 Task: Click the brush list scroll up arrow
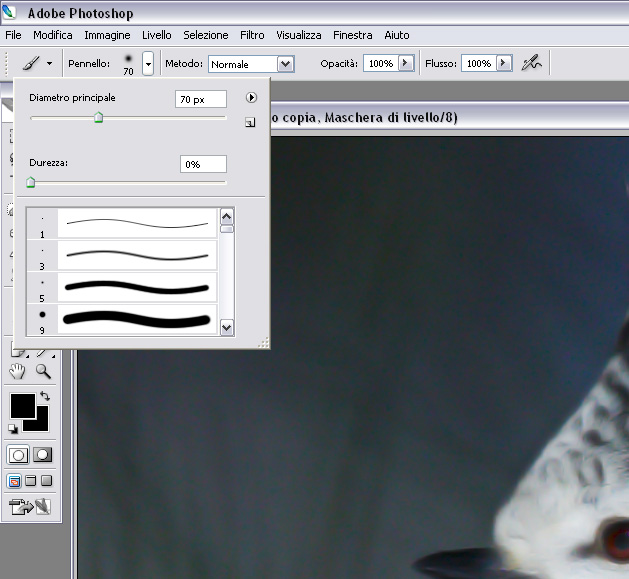(227, 217)
